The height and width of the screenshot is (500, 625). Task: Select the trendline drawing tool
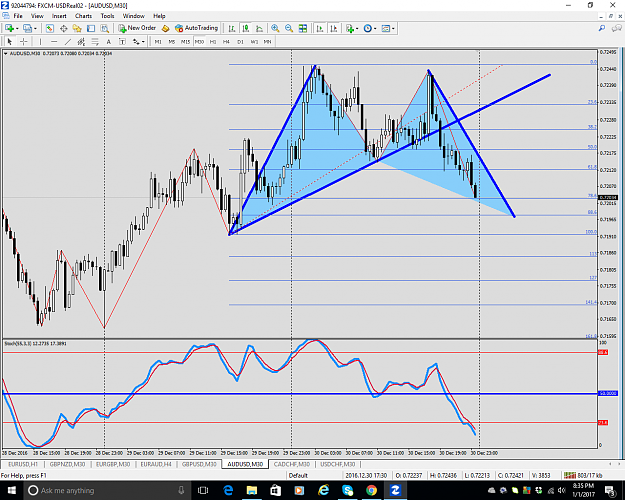(x=68, y=41)
